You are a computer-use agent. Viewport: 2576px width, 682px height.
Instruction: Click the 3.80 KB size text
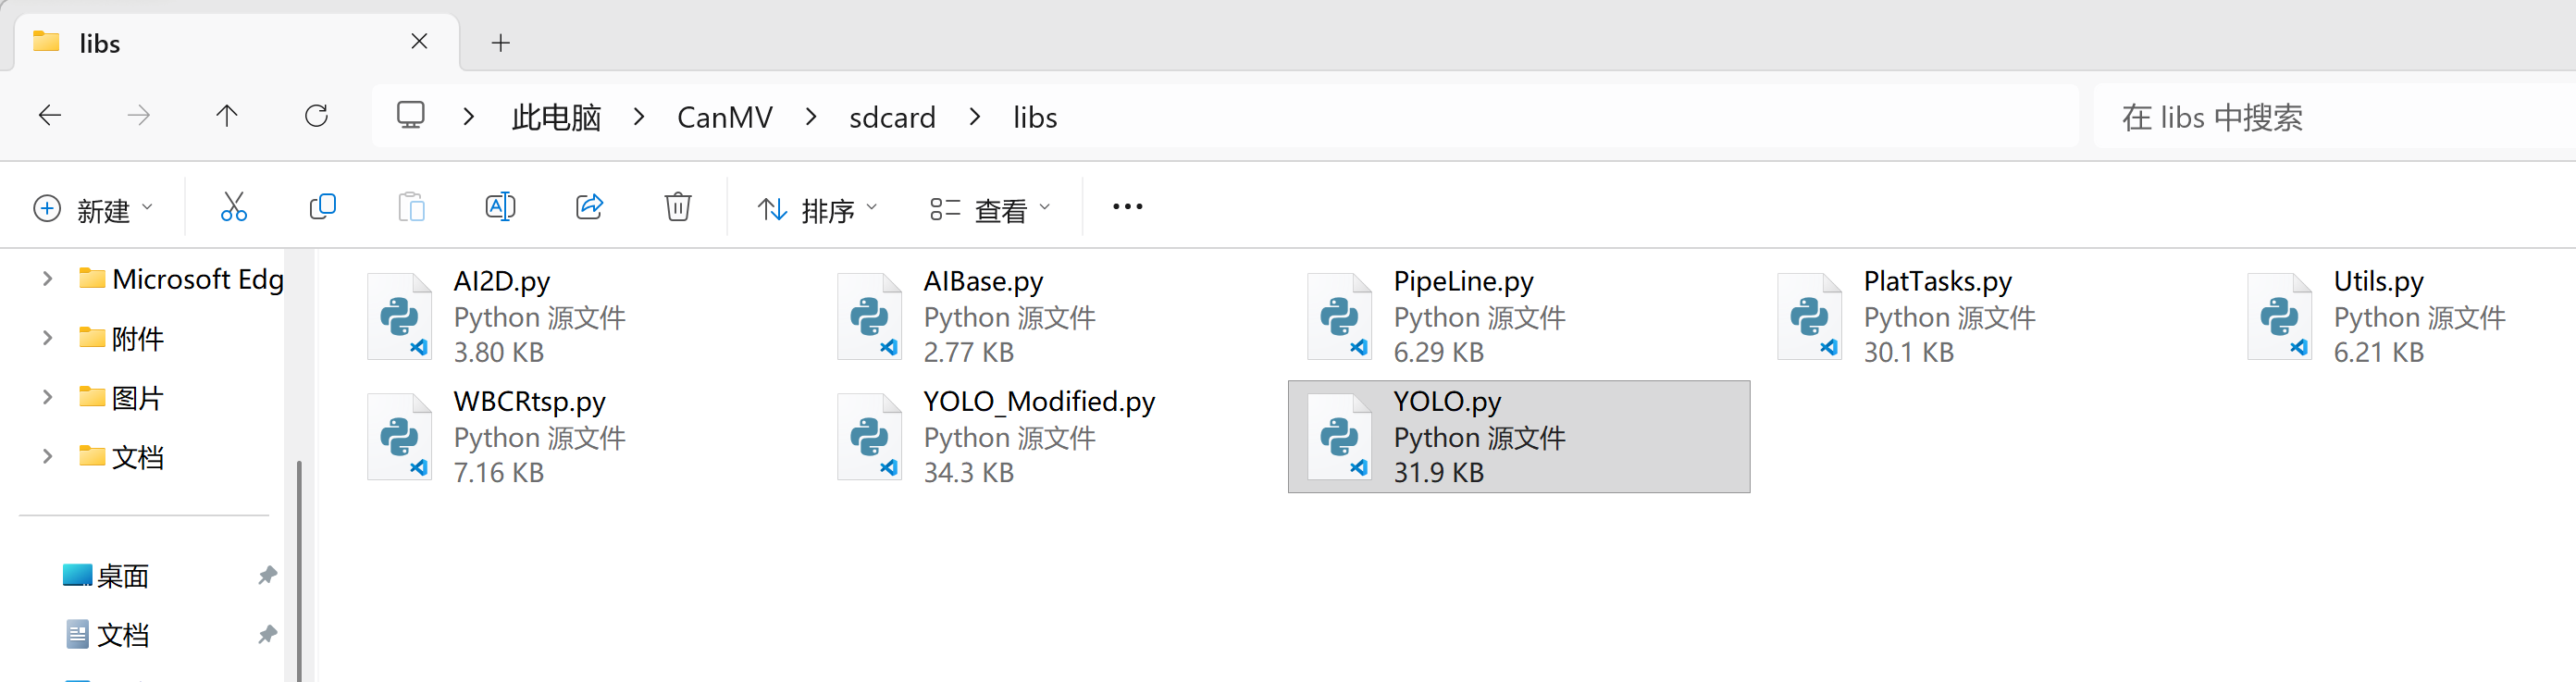coord(498,352)
